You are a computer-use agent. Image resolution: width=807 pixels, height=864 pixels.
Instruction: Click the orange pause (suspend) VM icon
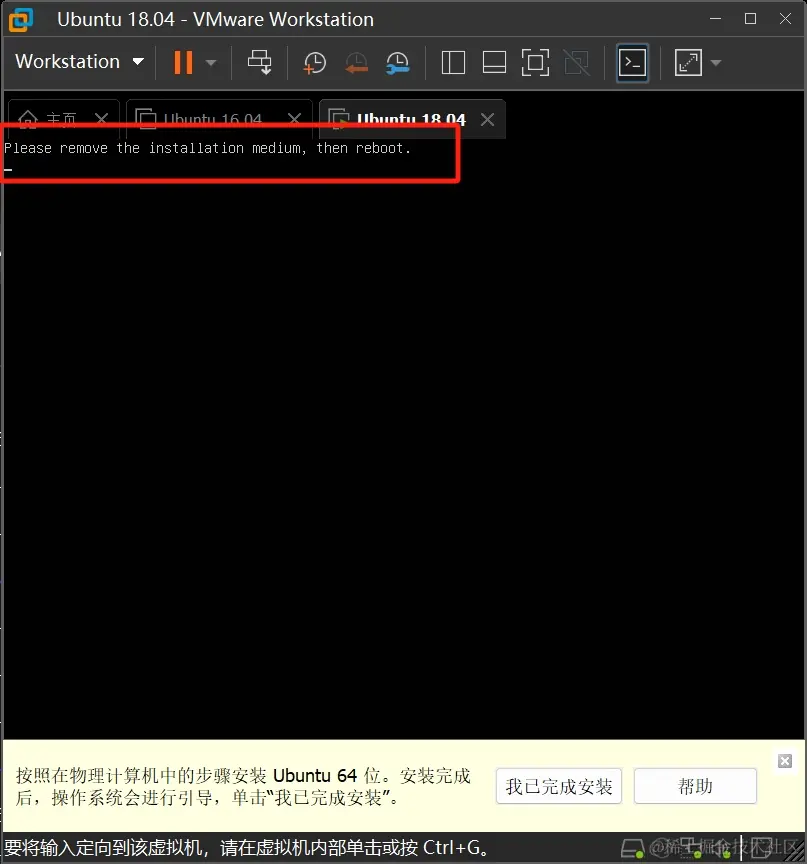[x=183, y=62]
